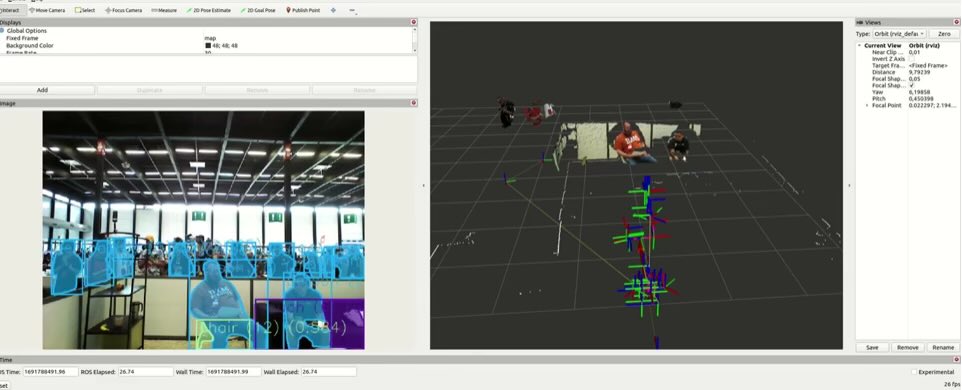Click the ROS Elapsed field

[145, 372]
